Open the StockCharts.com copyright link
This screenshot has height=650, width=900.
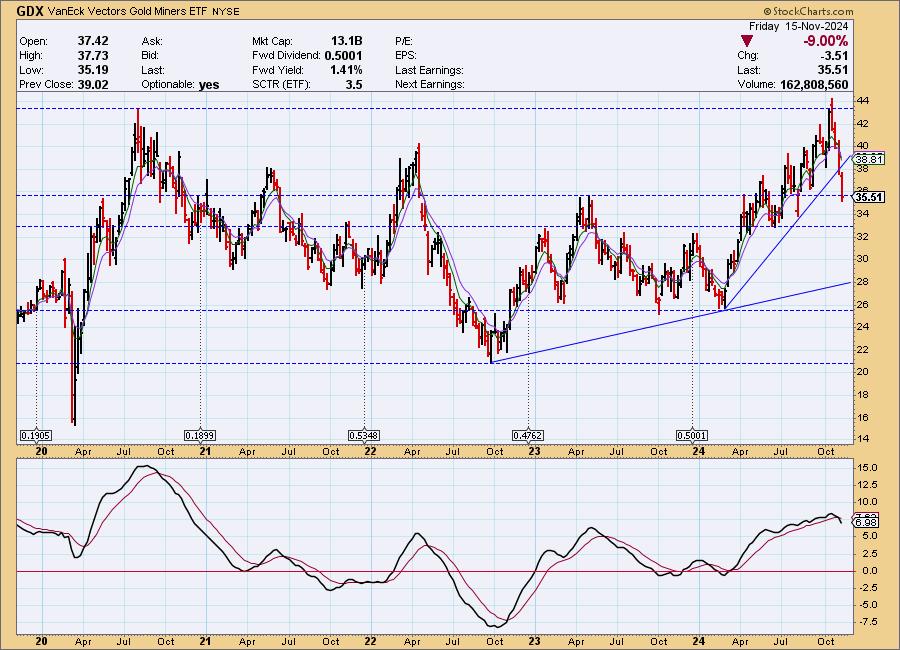(808, 11)
